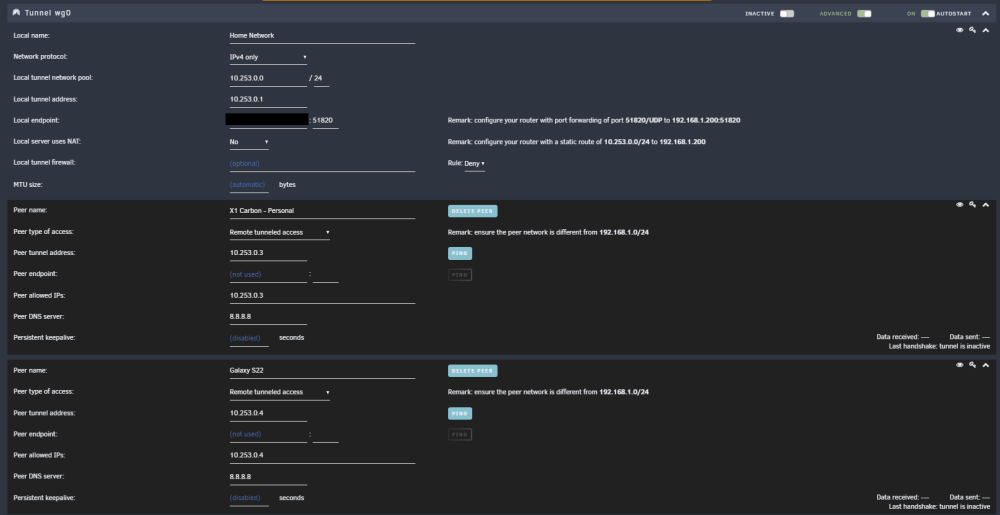This screenshot has height=515, width=1000.
Task: Focus the Local tunnel firewall optional field
Action: click(x=322, y=164)
